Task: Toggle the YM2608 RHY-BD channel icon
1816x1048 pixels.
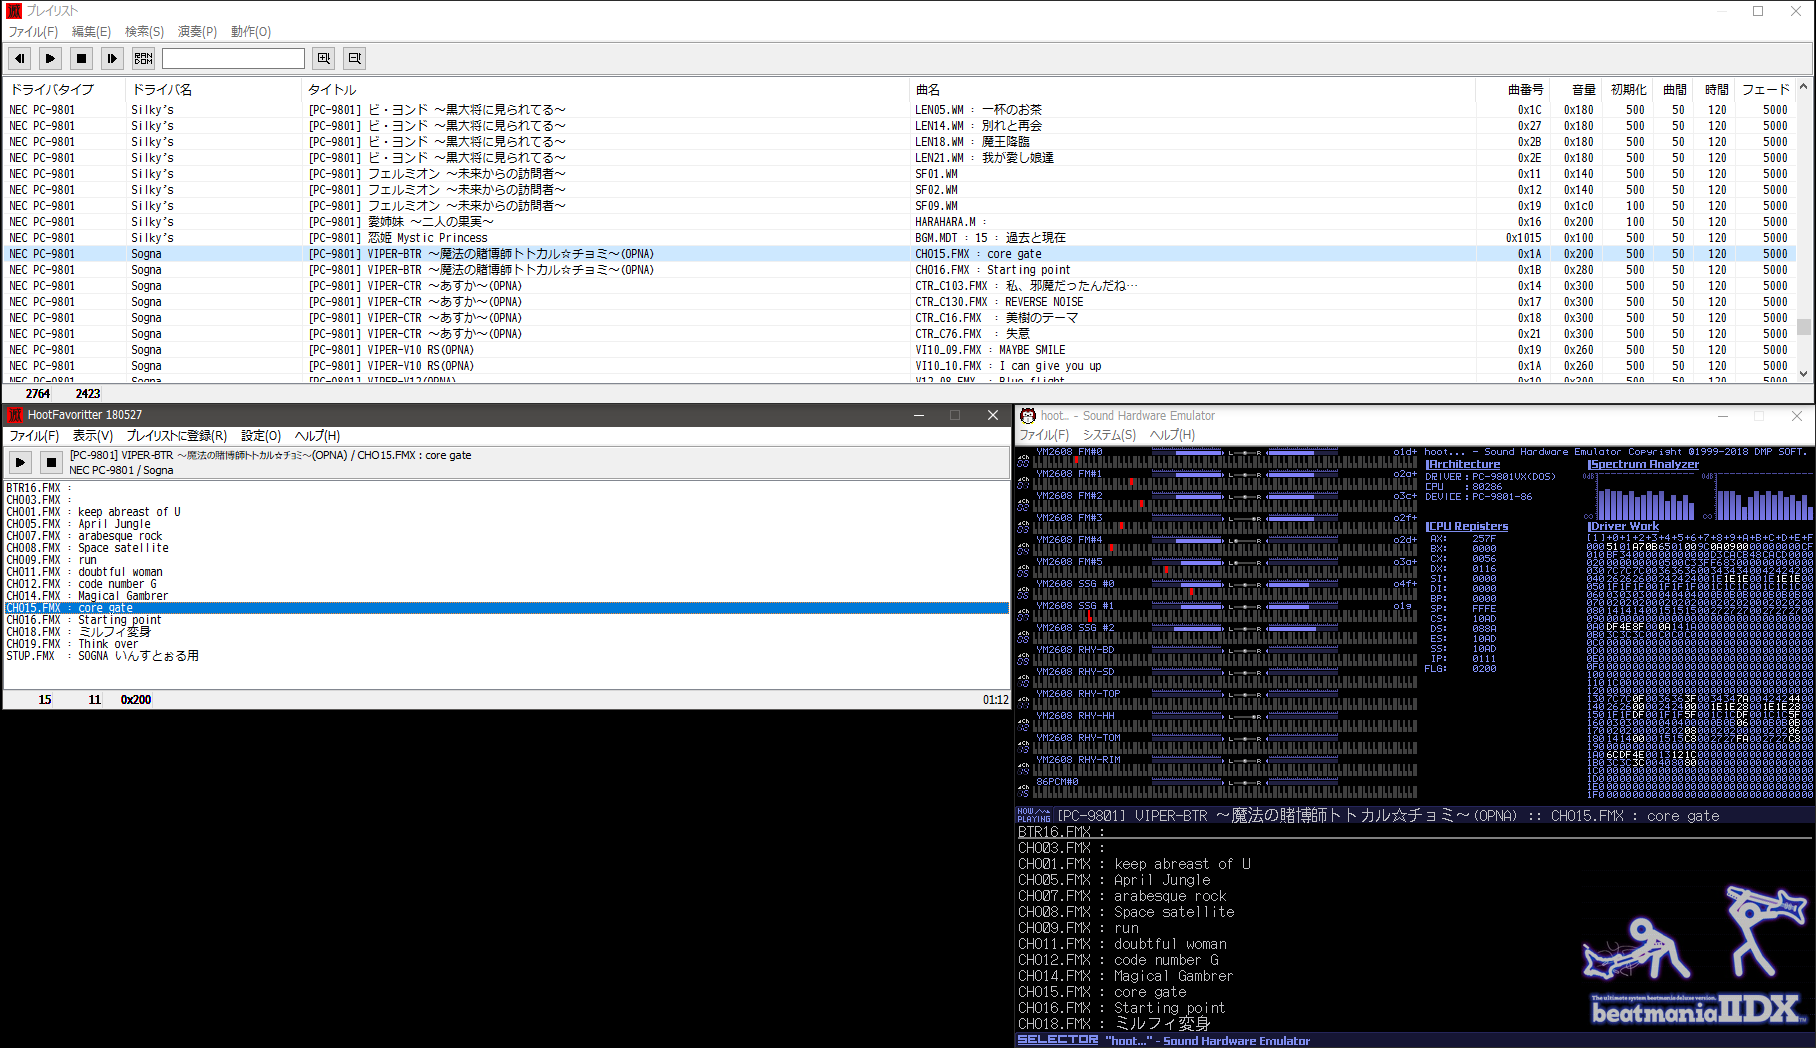Action: 1023,659
